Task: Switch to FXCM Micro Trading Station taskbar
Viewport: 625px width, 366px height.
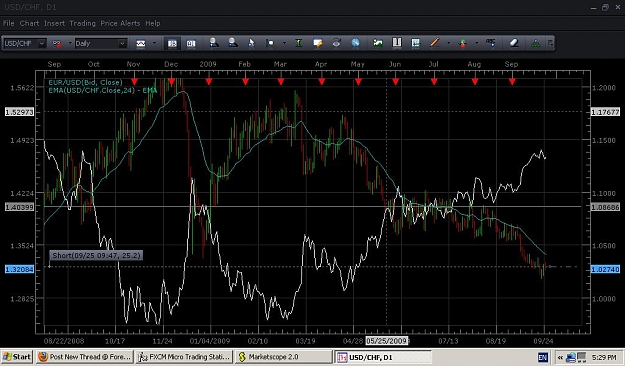Action: [184, 357]
